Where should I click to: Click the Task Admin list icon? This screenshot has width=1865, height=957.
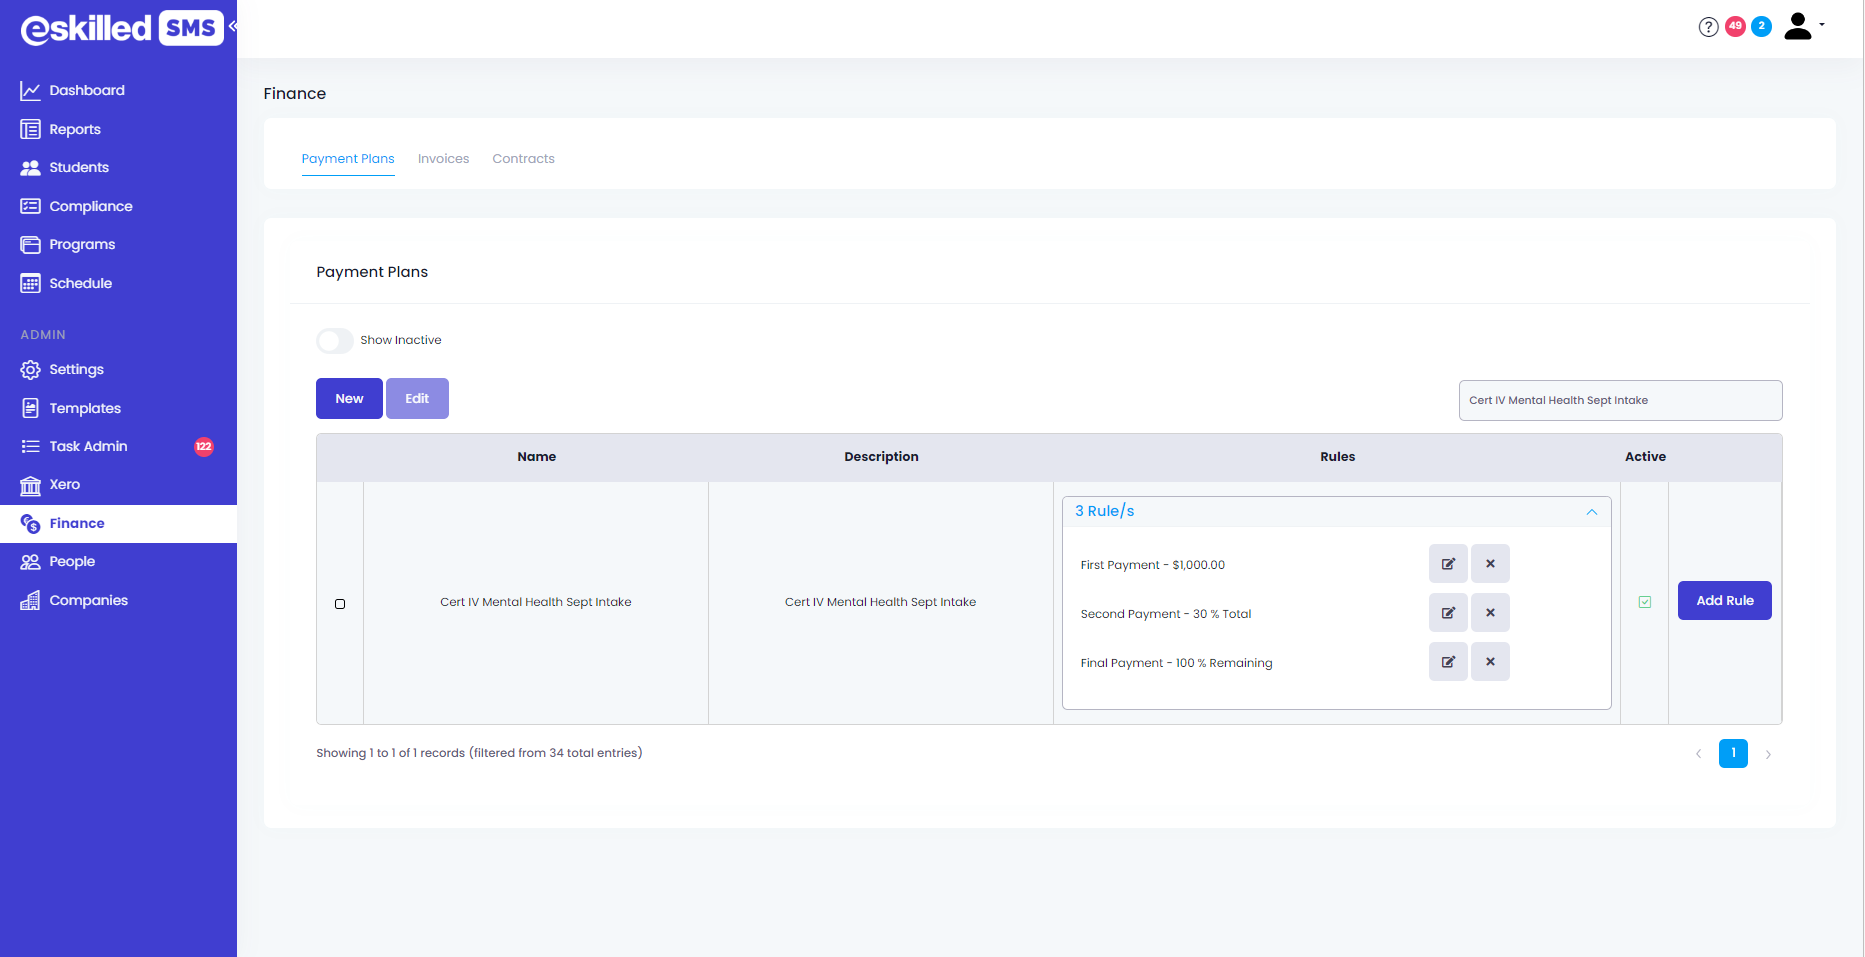coord(30,447)
